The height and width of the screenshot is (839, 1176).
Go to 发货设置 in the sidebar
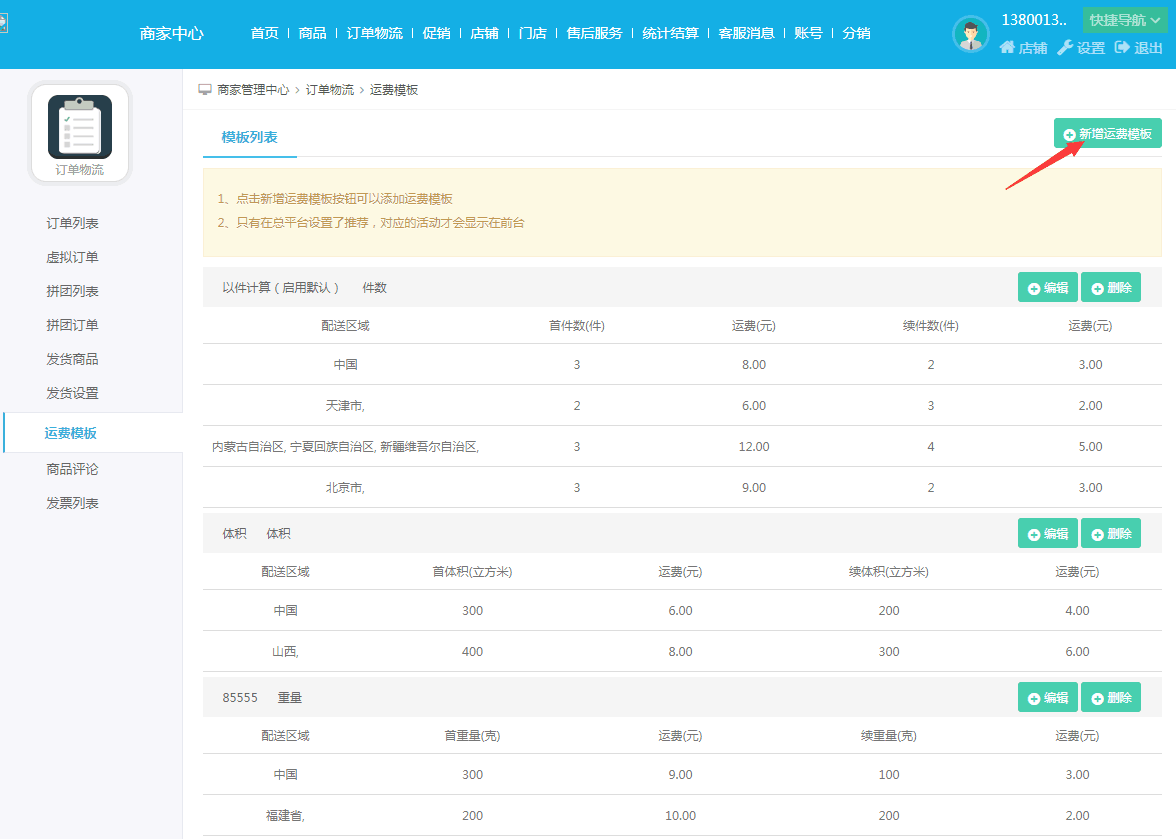[72, 393]
